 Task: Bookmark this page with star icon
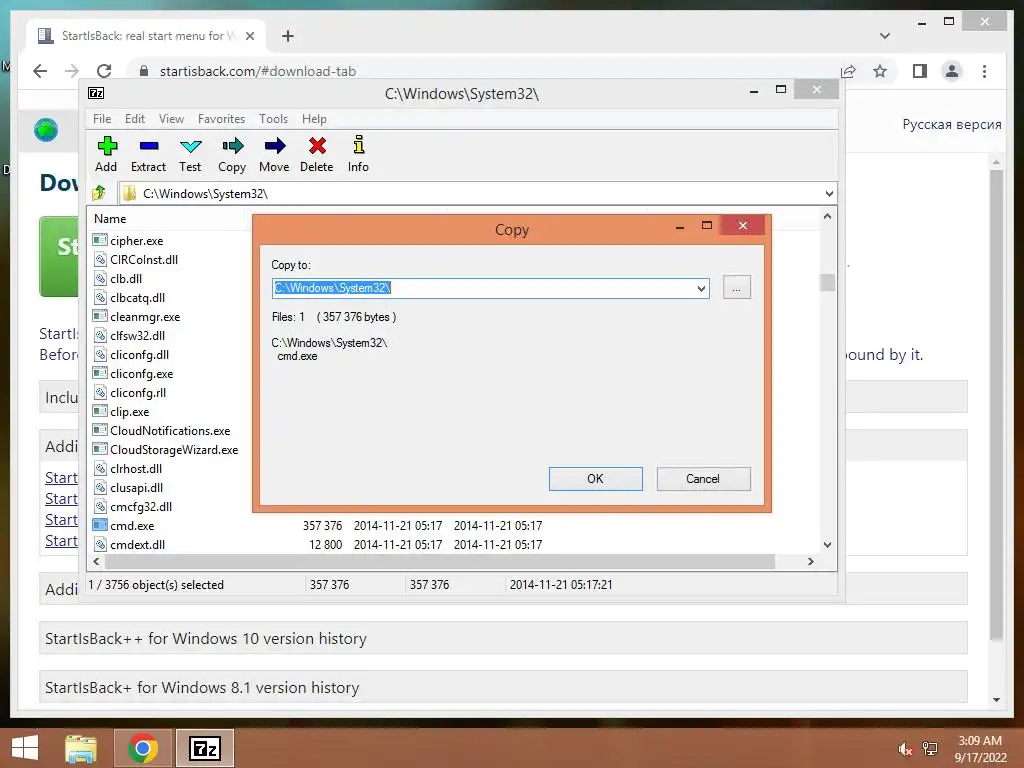[x=880, y=71]
